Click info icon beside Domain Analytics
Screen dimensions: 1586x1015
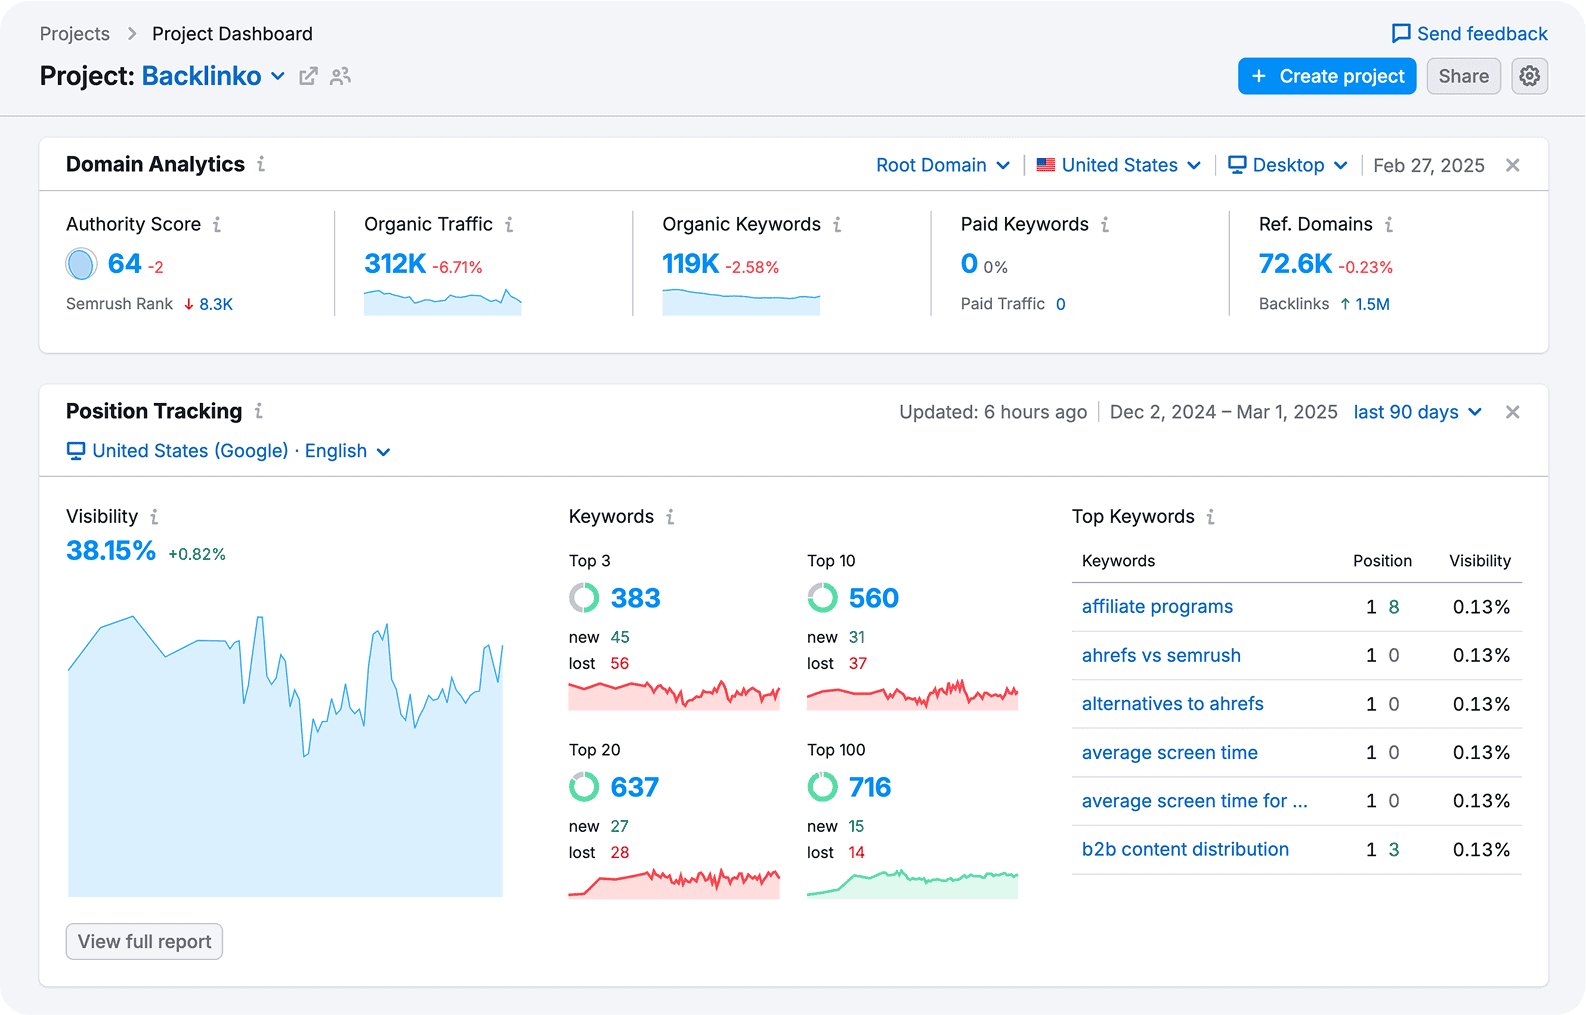coord(261,164)
